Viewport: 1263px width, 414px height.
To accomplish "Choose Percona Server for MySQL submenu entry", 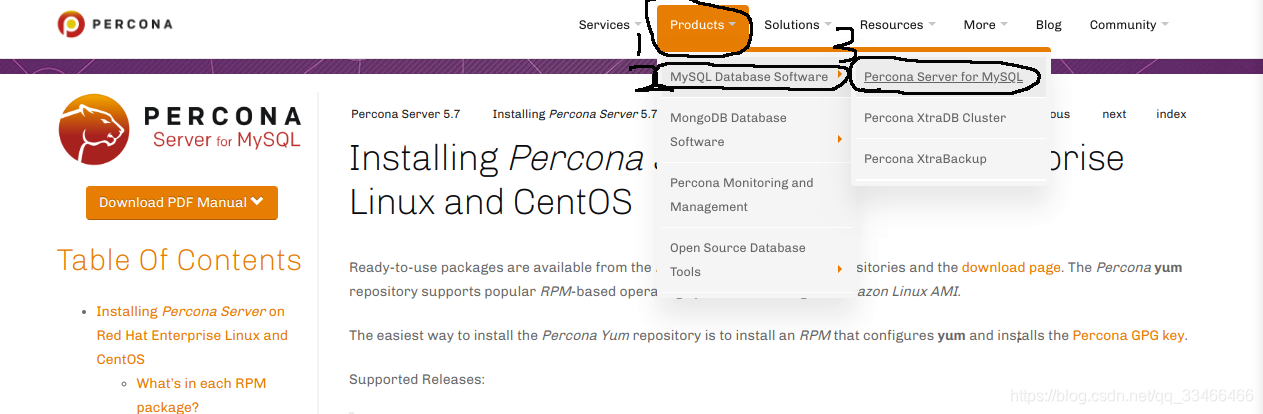I will pyautogui.click(x=944, y=77).
